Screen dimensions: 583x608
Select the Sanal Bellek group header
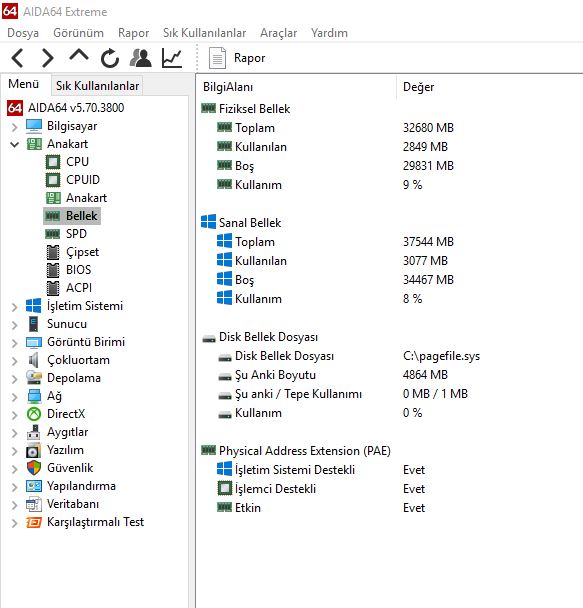[x=250, y=223]
